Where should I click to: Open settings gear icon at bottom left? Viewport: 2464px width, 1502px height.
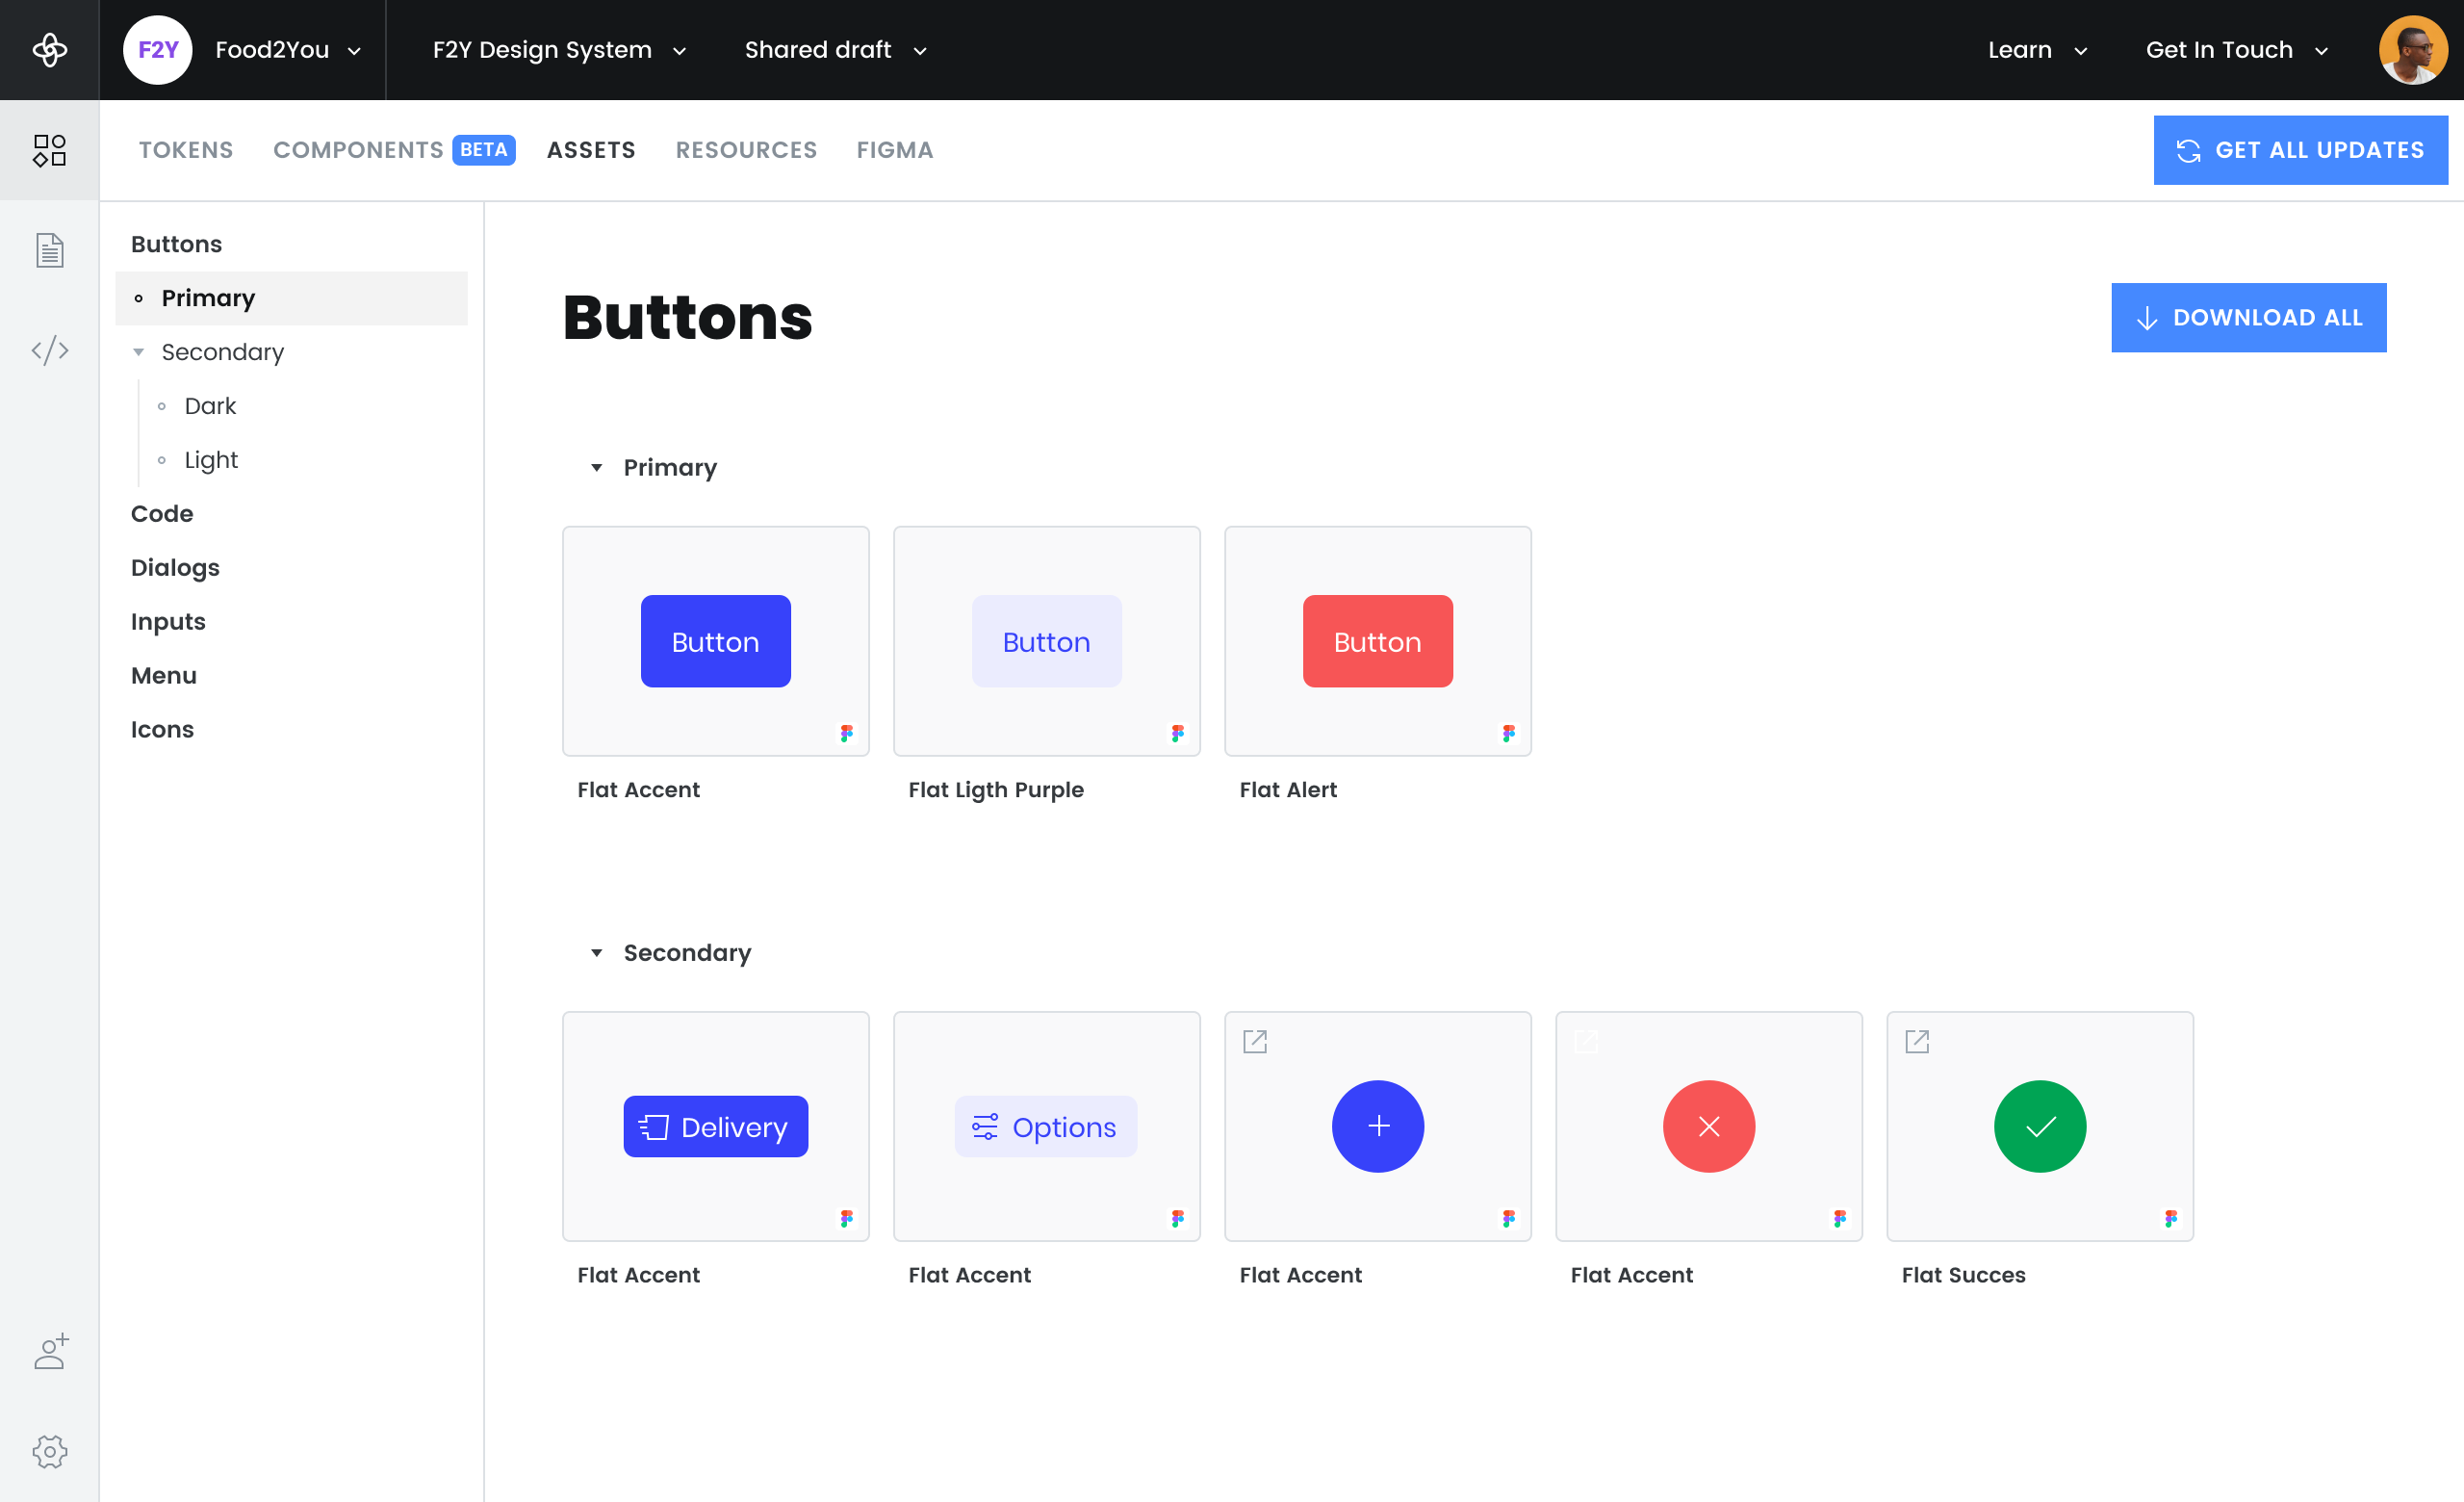pos(49,1451)
